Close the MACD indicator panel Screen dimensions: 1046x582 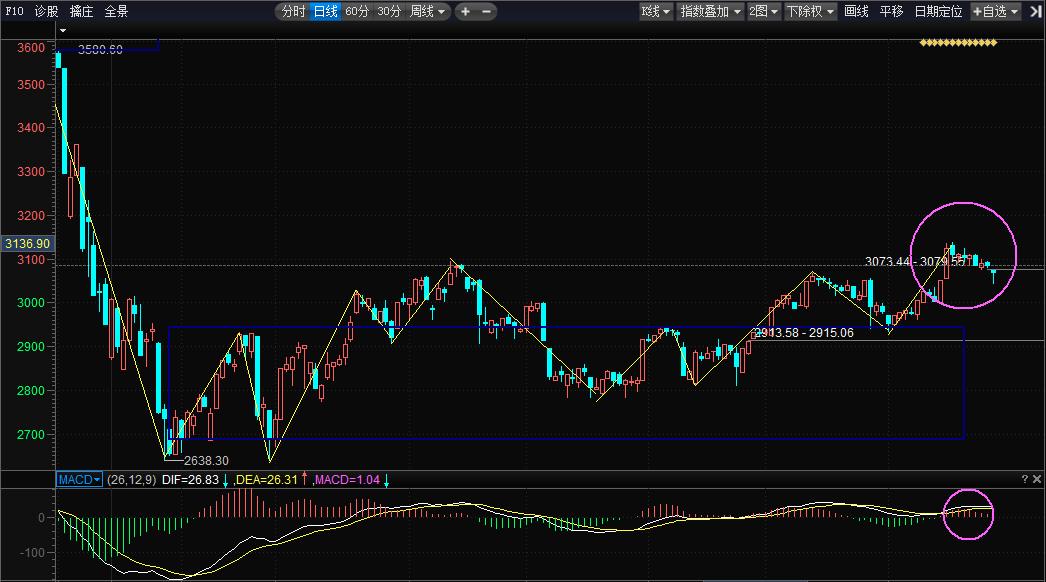[x=1036, y=480]
